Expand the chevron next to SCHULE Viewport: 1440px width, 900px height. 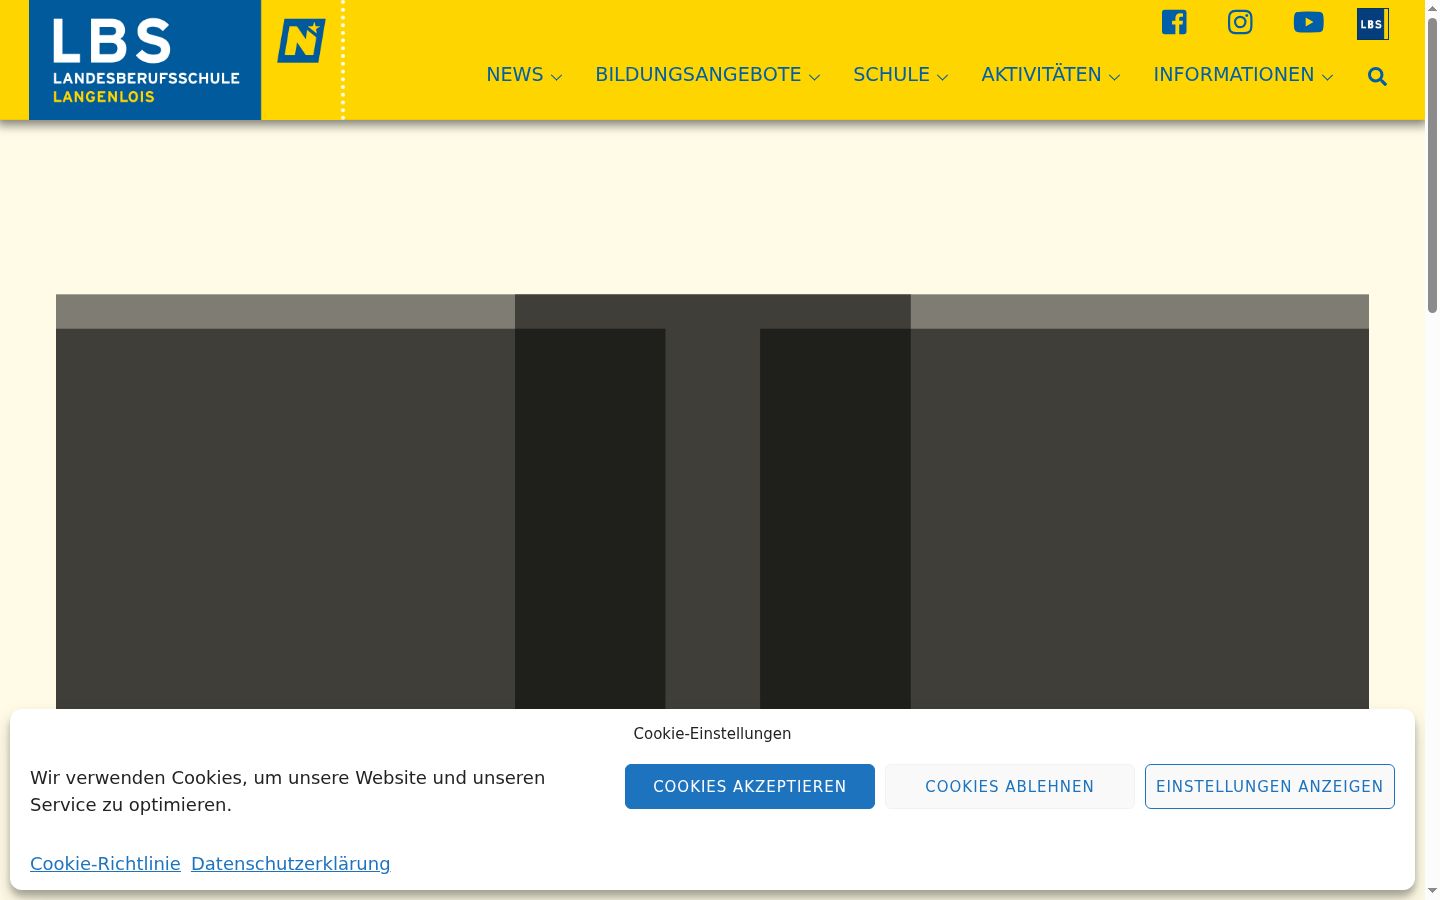click(x=942, y=78)
